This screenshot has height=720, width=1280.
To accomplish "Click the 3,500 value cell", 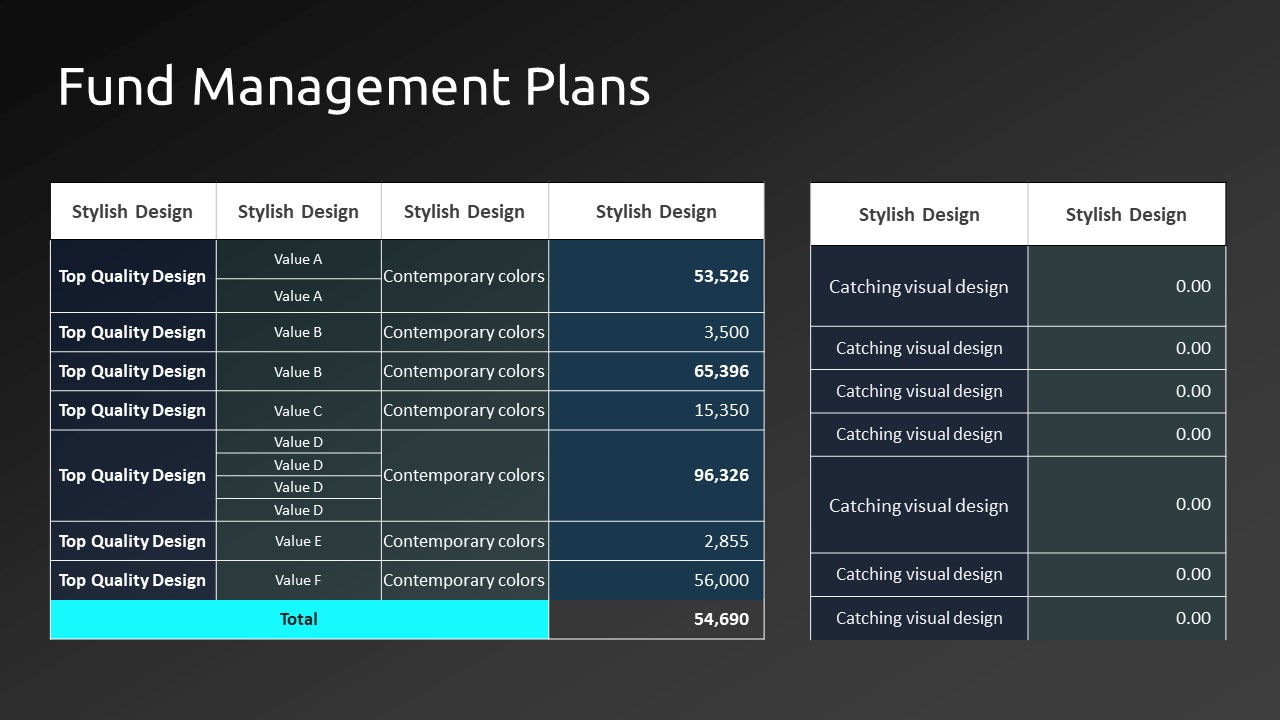I will 656,332.
